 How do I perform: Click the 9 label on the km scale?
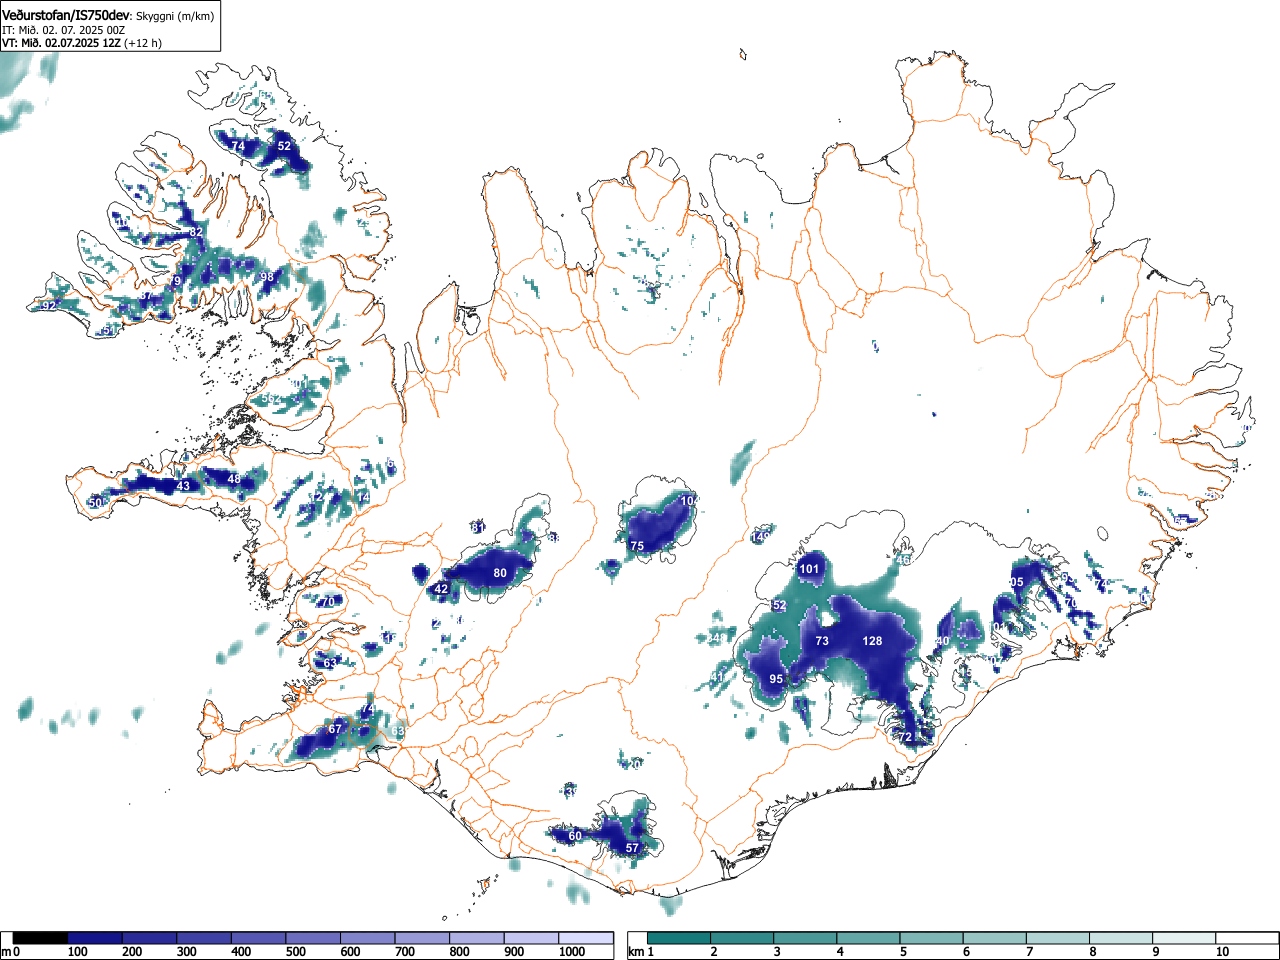click(1155, 952)
